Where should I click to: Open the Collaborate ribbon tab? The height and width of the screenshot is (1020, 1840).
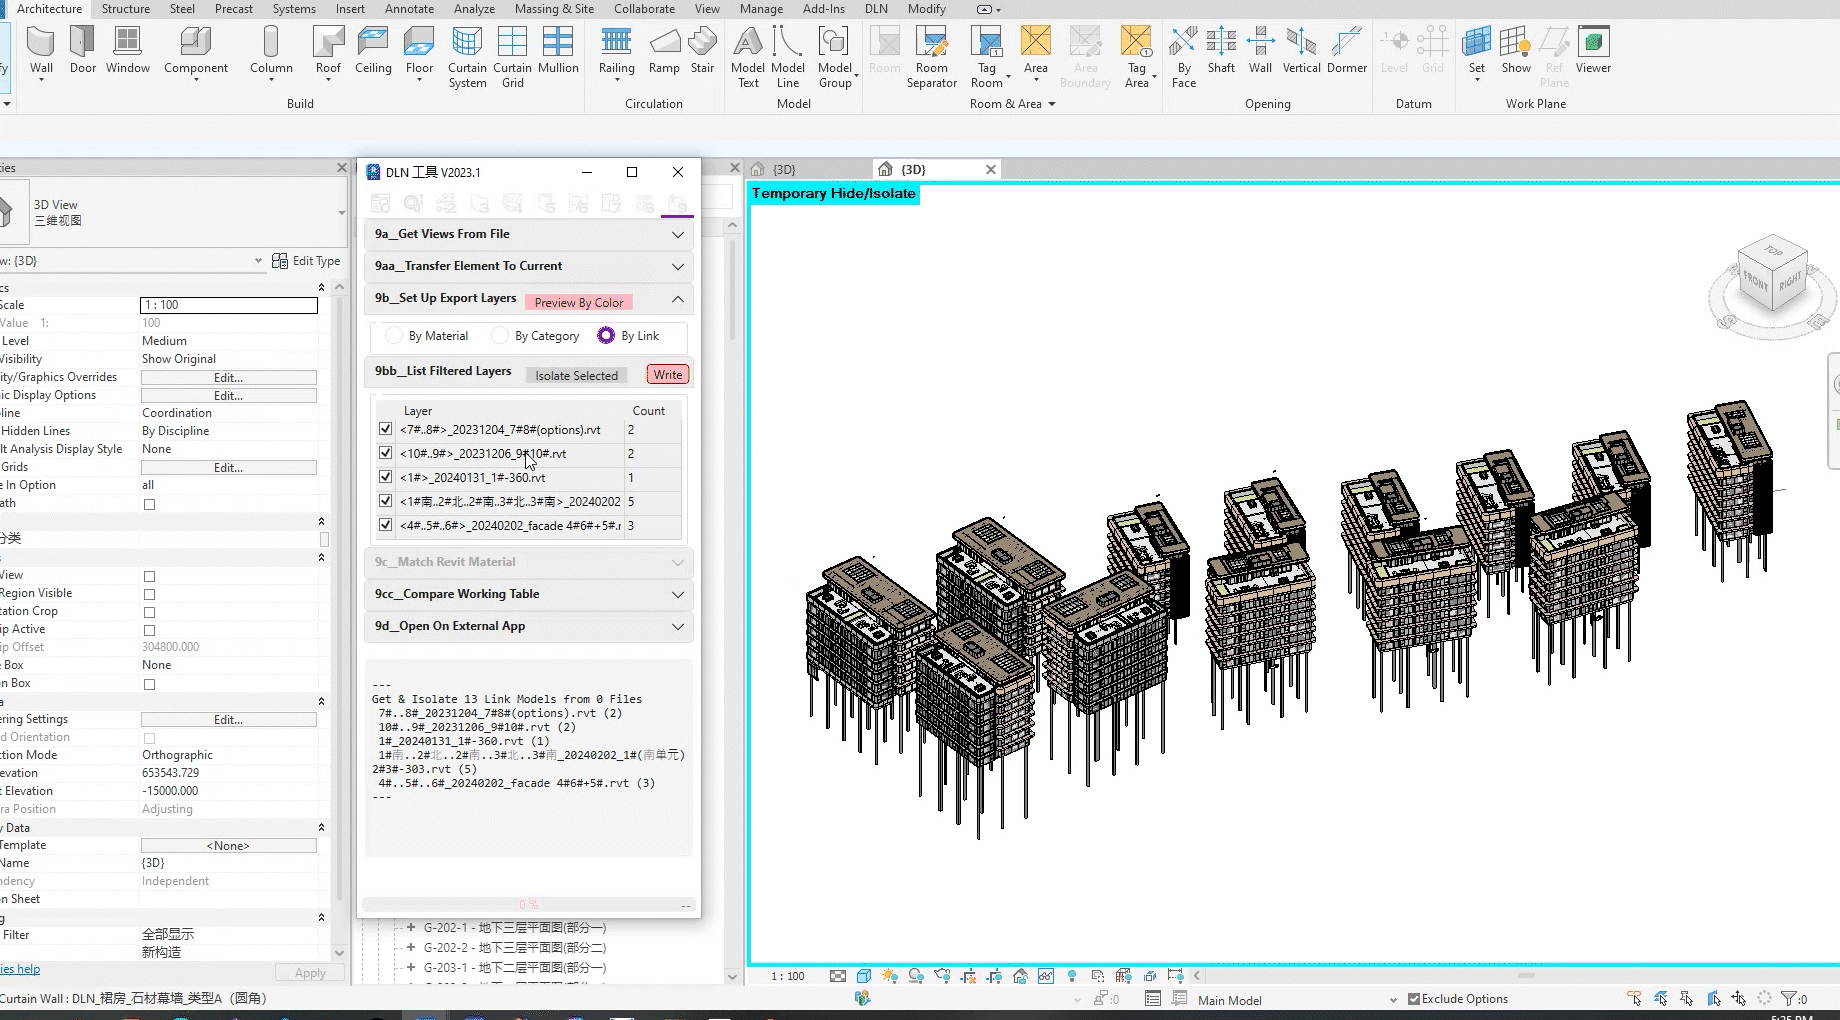[x=644, y=9]
